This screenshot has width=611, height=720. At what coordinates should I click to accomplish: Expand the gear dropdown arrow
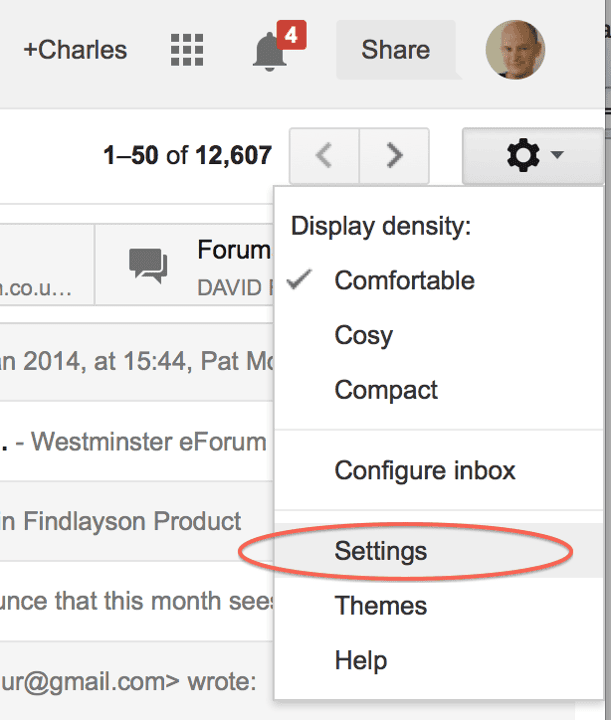pyautogui.click(x=557, y=155)
